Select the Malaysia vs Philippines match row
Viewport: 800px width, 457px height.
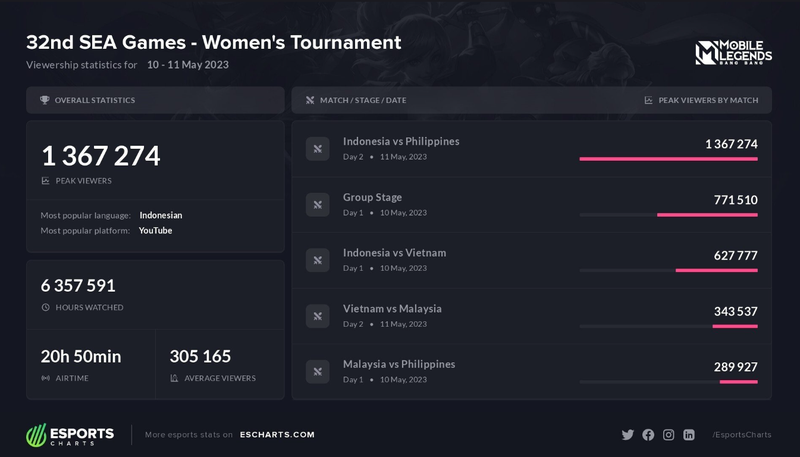(x=531, y=371)
